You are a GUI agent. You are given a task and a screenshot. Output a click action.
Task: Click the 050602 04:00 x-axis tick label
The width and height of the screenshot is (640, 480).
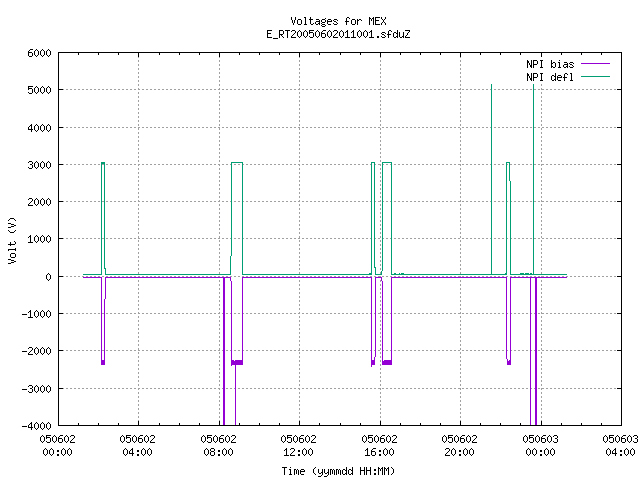[138, 446]
